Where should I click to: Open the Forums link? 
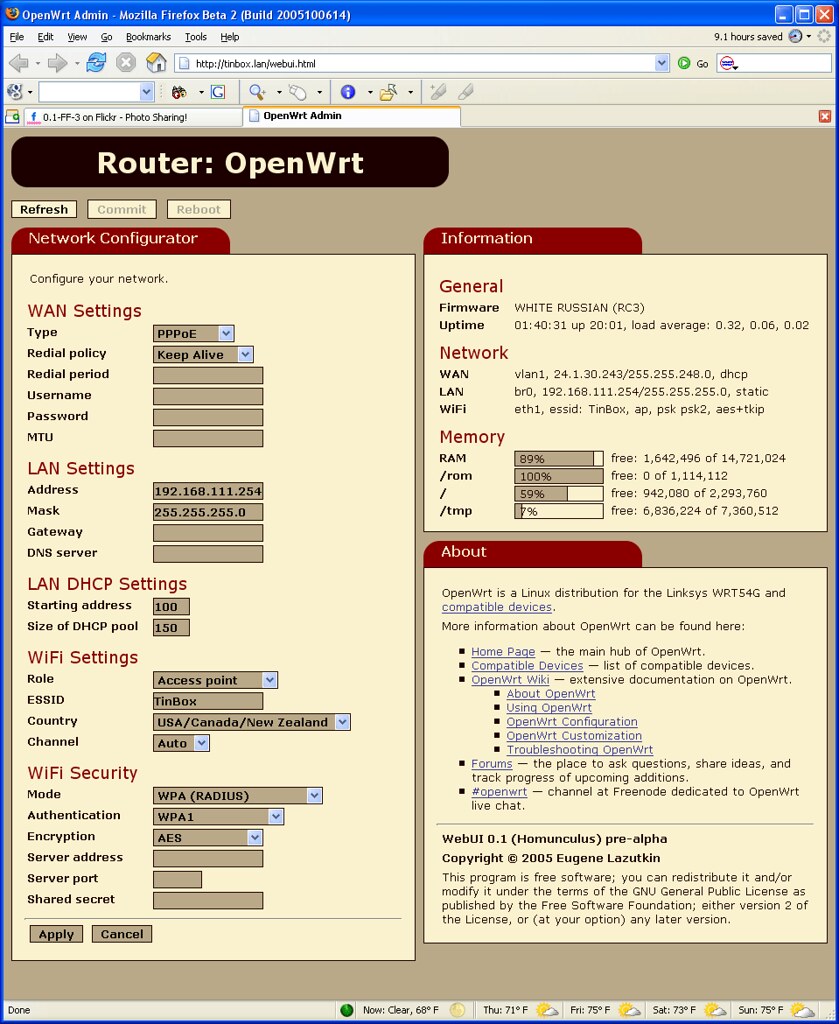pyautogui.click(x=492, y=764)
